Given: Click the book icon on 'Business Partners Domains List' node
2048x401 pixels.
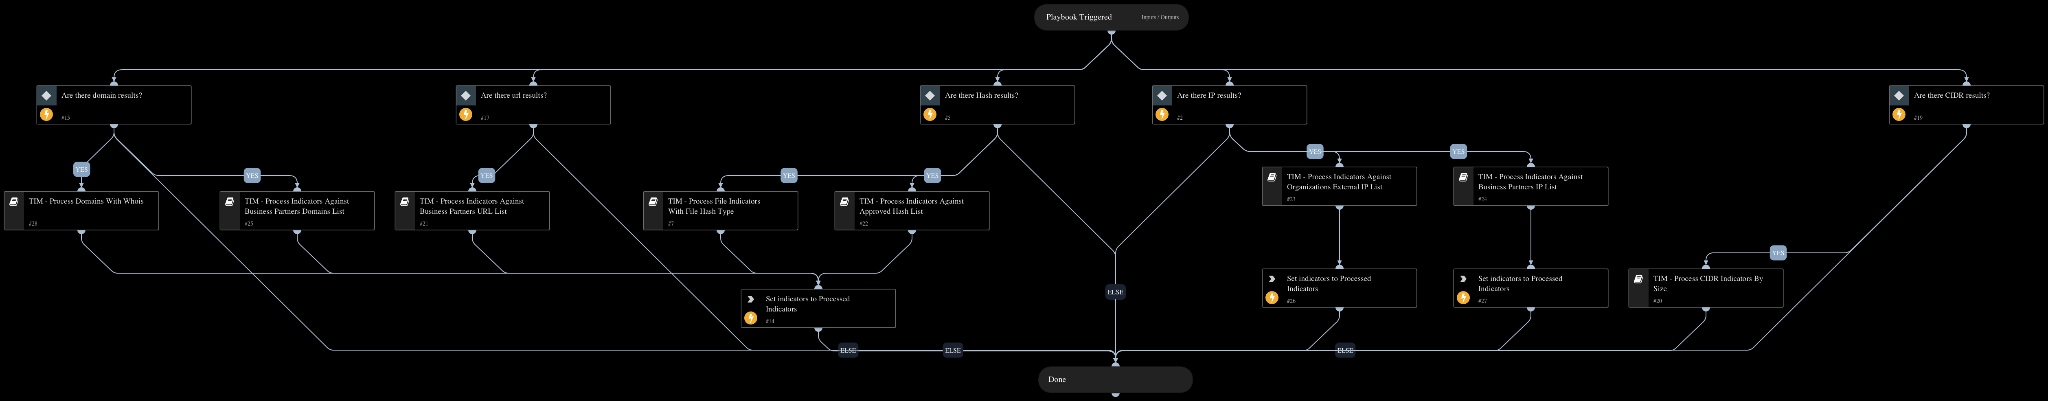Looking at the screenshot, I should (230, 201).
